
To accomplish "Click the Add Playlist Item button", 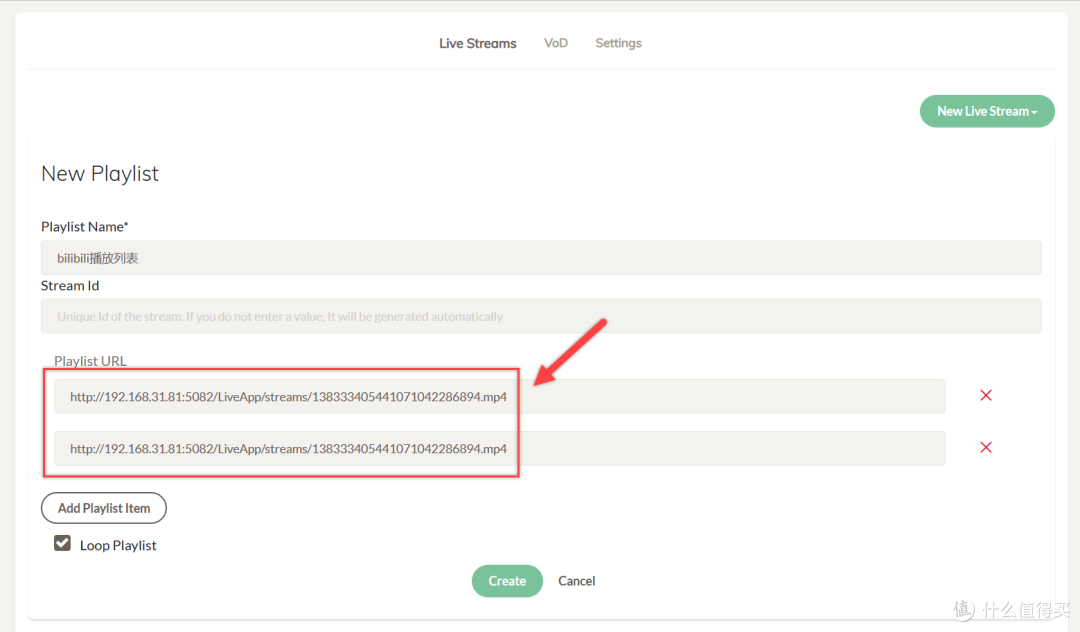I will tap(104, 508).
